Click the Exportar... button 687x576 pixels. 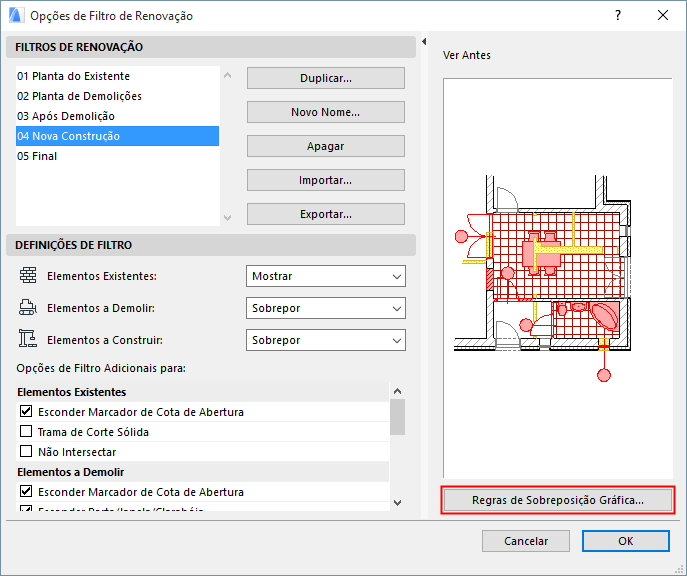tap(326, 214)
